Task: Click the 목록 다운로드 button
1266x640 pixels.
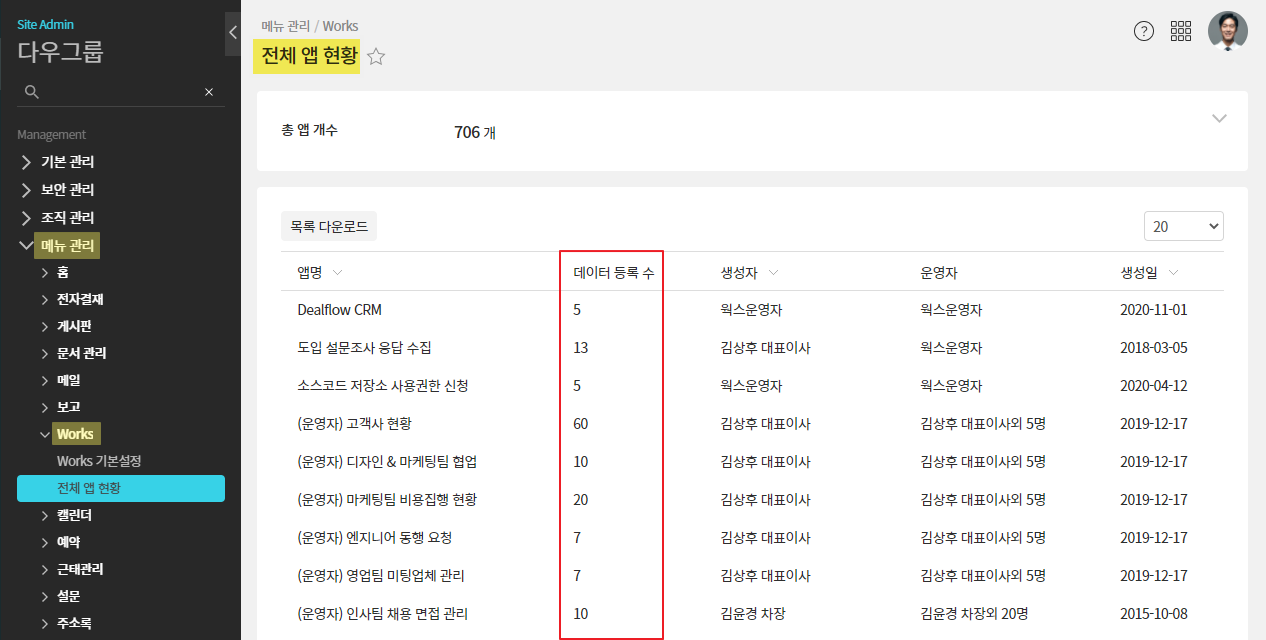Action: tap(329, 227)
